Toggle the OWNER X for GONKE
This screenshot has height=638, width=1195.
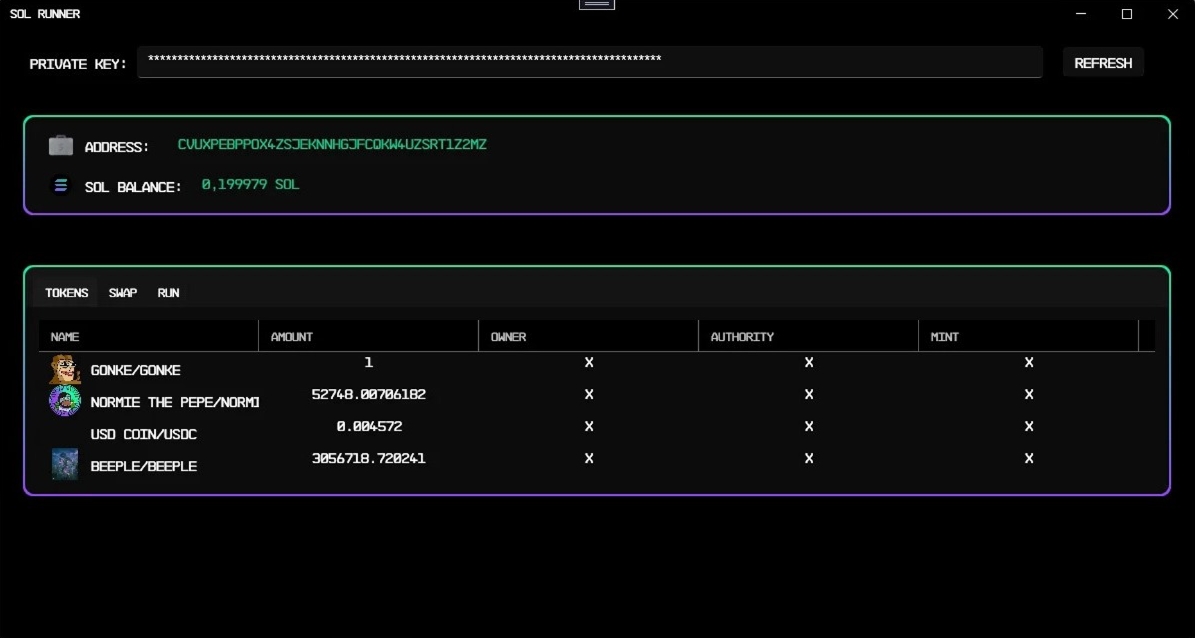click(x=588, y=362)
